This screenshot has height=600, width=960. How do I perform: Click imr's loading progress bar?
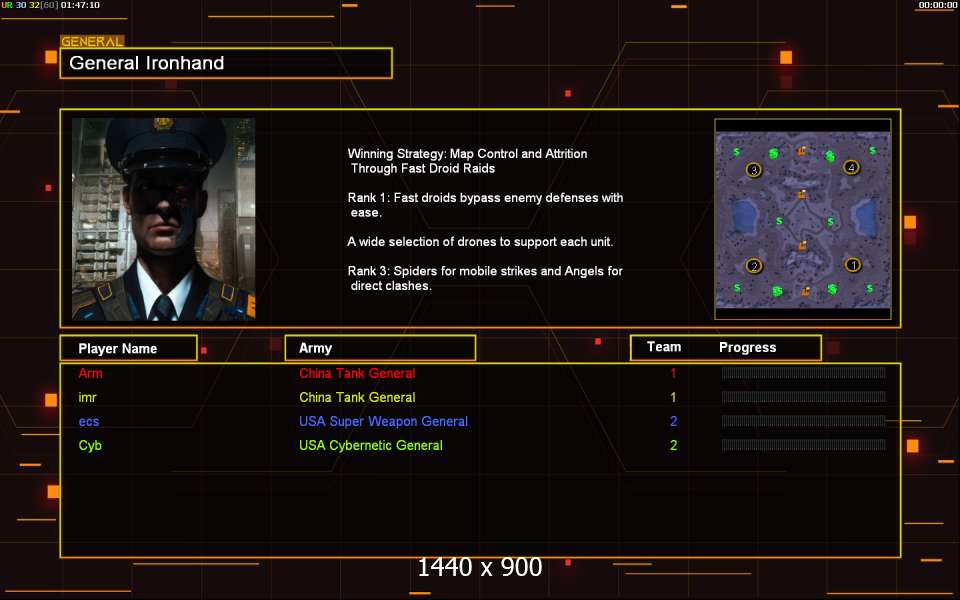pos(803,397)
